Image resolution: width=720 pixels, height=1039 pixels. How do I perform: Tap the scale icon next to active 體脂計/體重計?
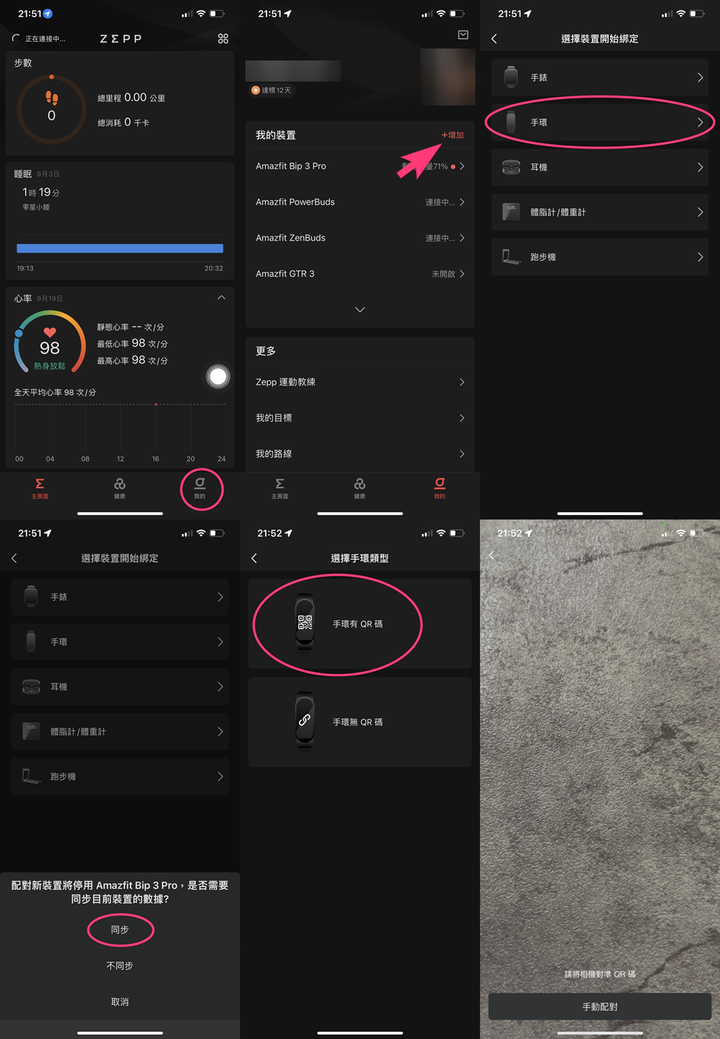point(511,212)
